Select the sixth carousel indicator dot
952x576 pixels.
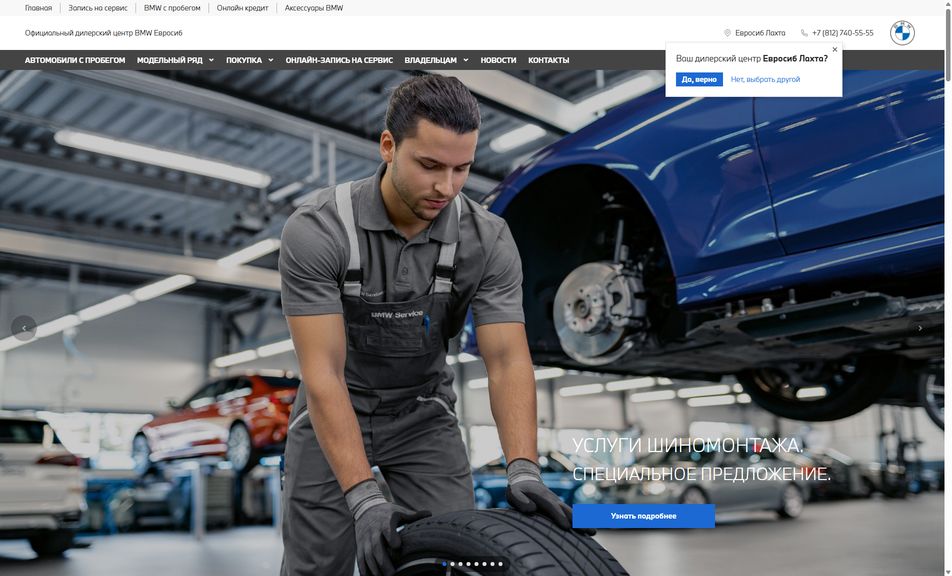coord(484,564)
